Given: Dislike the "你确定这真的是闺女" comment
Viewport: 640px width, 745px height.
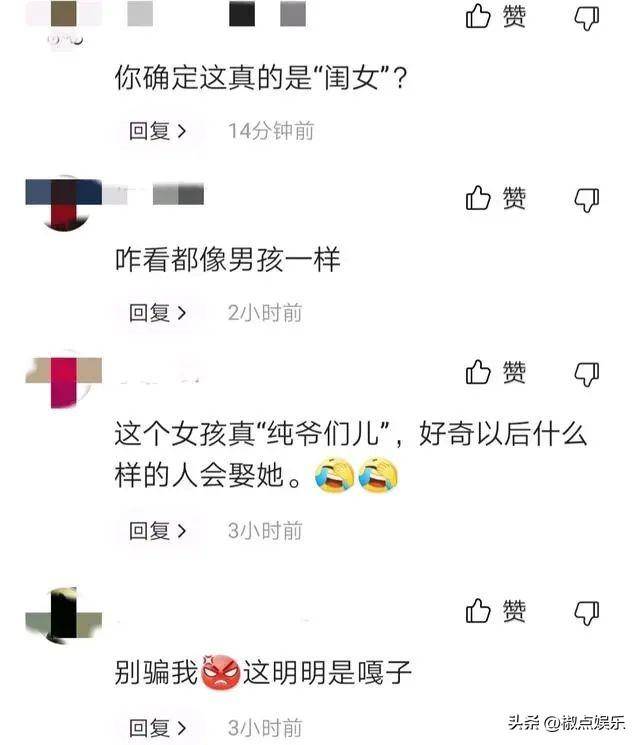Looking at the screenshot, I should (587, 19).
